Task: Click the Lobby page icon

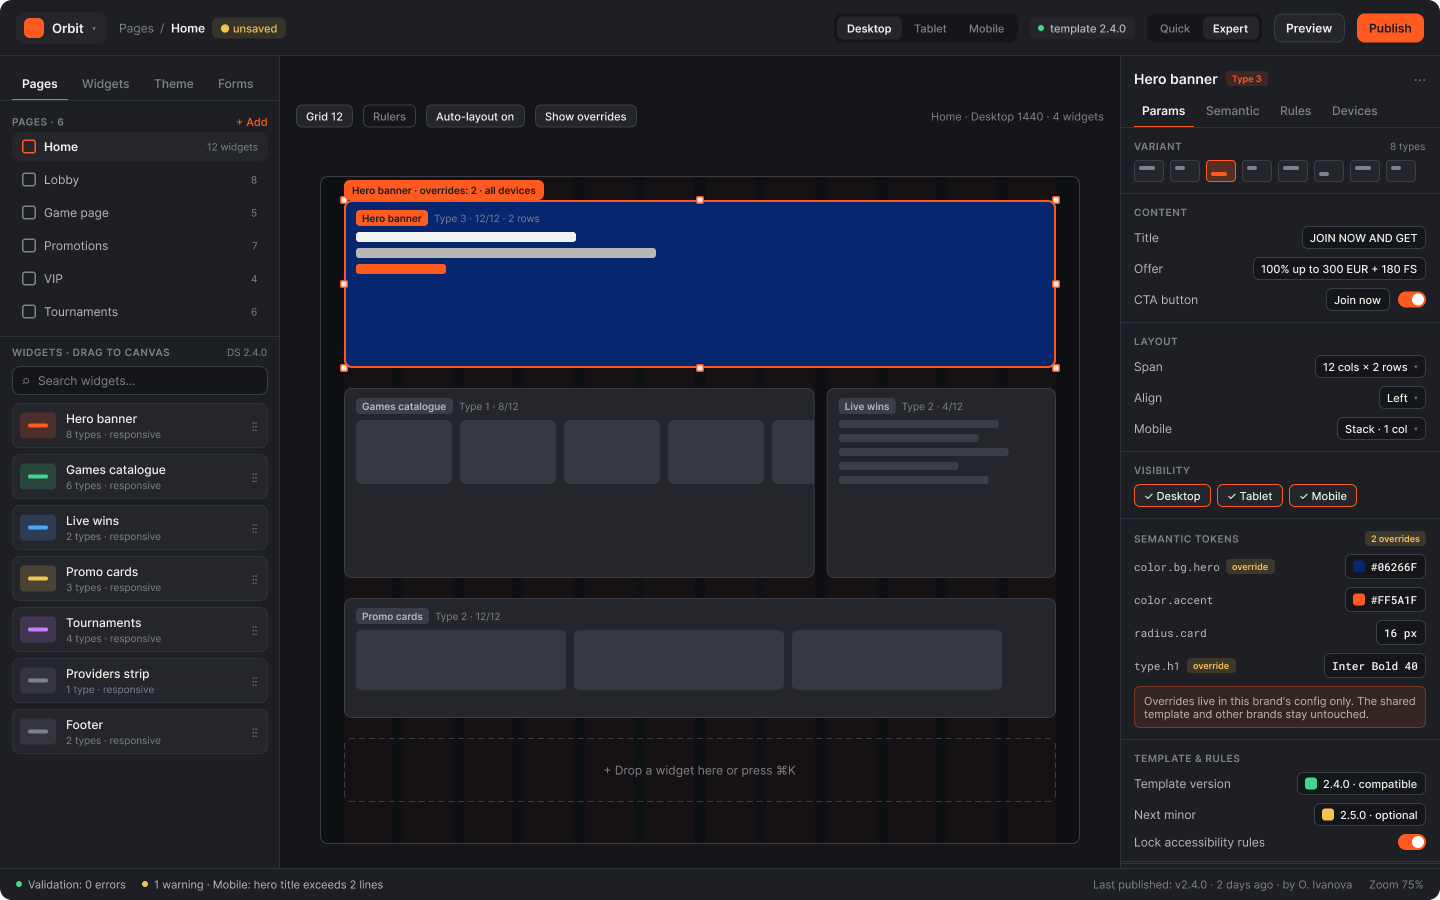Action: coord(29,180)
